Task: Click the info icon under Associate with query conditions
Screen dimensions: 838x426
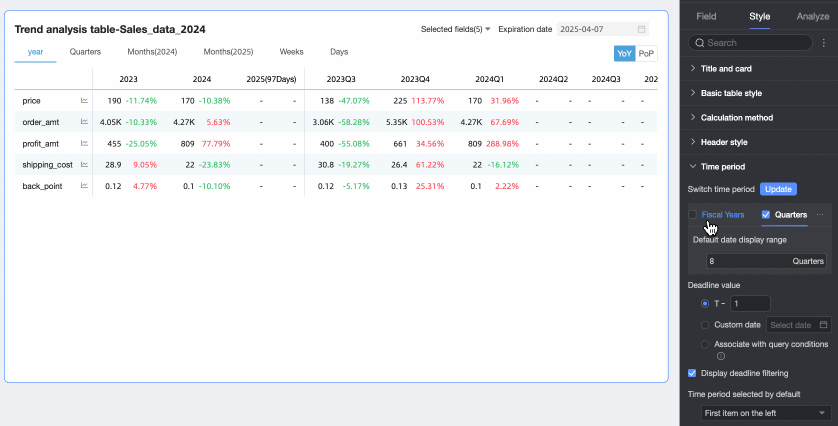Action: 720,355
